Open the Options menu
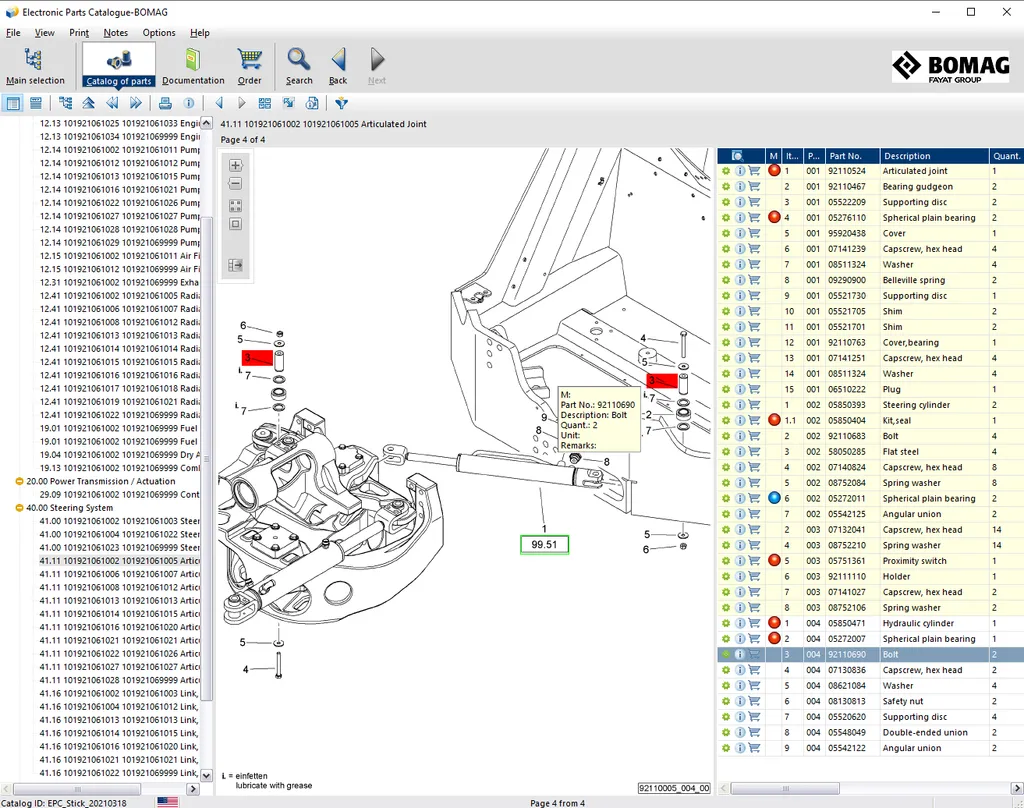The height and width of the screenshot is (808, 1024). 159,33
